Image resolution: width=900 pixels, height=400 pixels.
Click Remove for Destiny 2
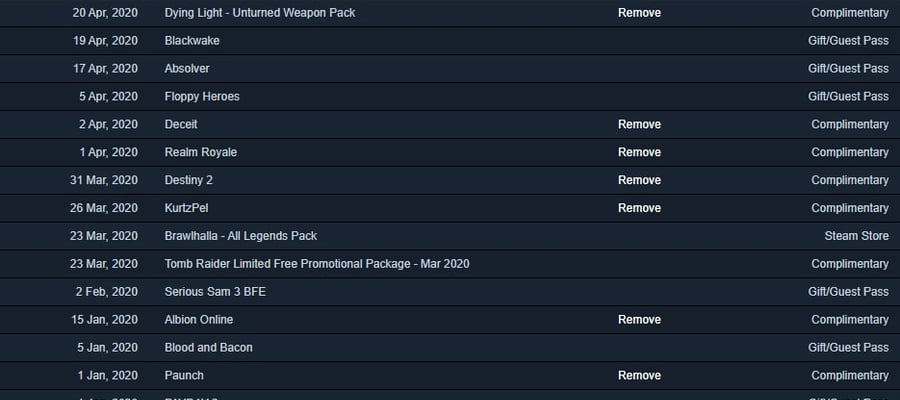coord(639,180)
